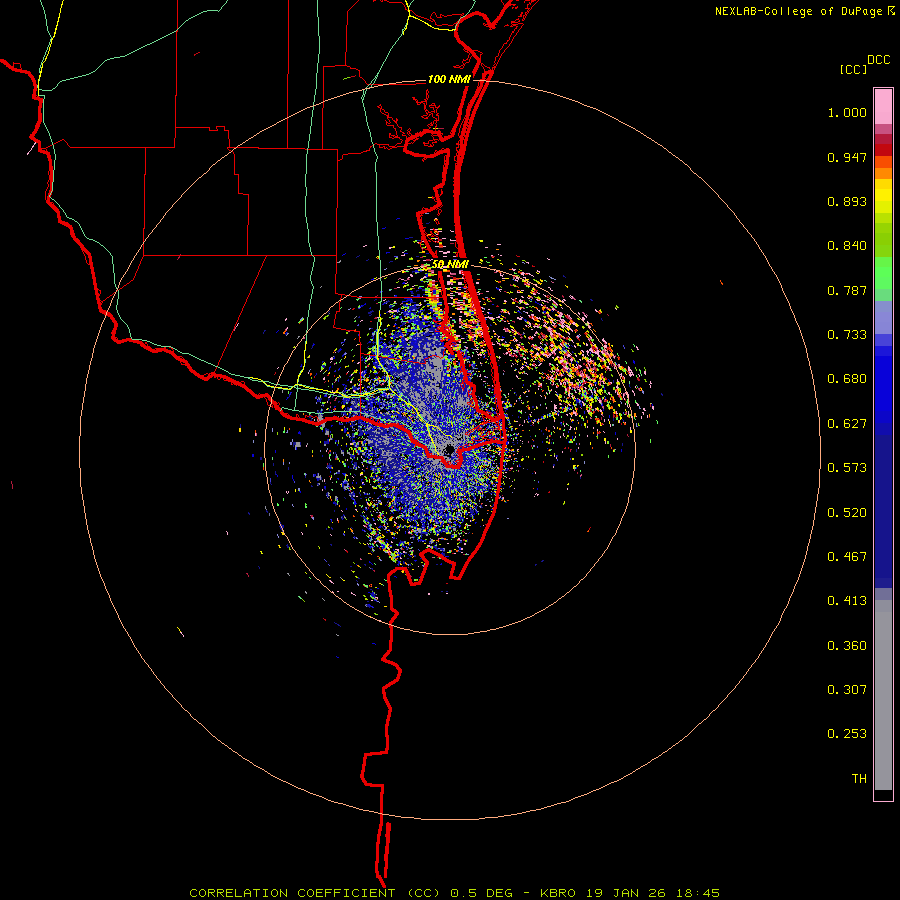Click the Correlation Coefficient caption at bottom

(x=454, y=893)
